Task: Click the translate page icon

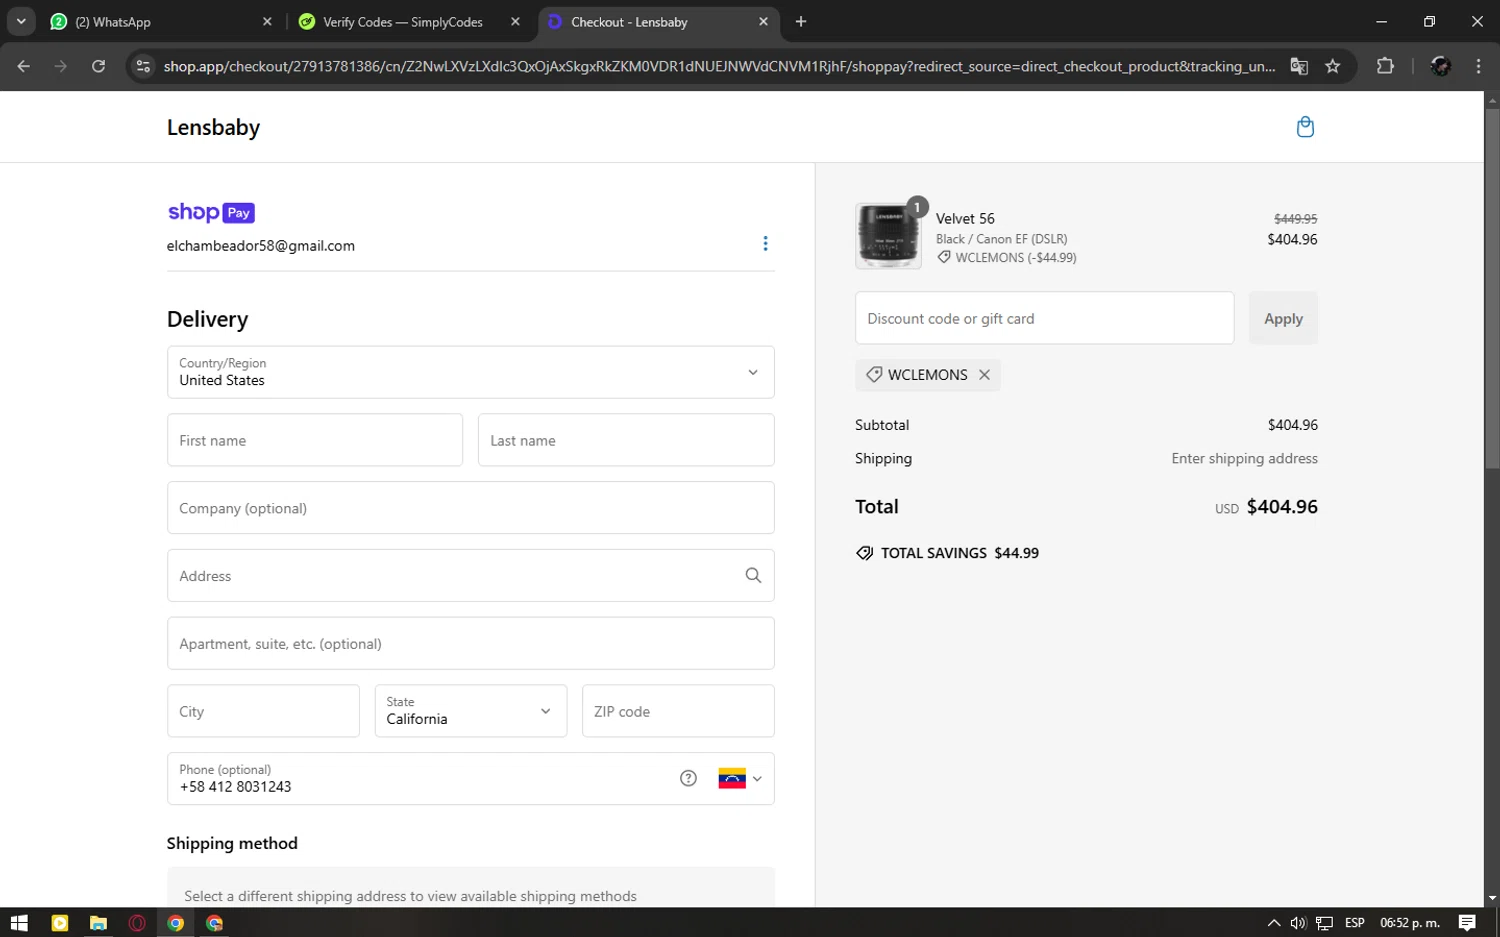Action: (1299, 66)
